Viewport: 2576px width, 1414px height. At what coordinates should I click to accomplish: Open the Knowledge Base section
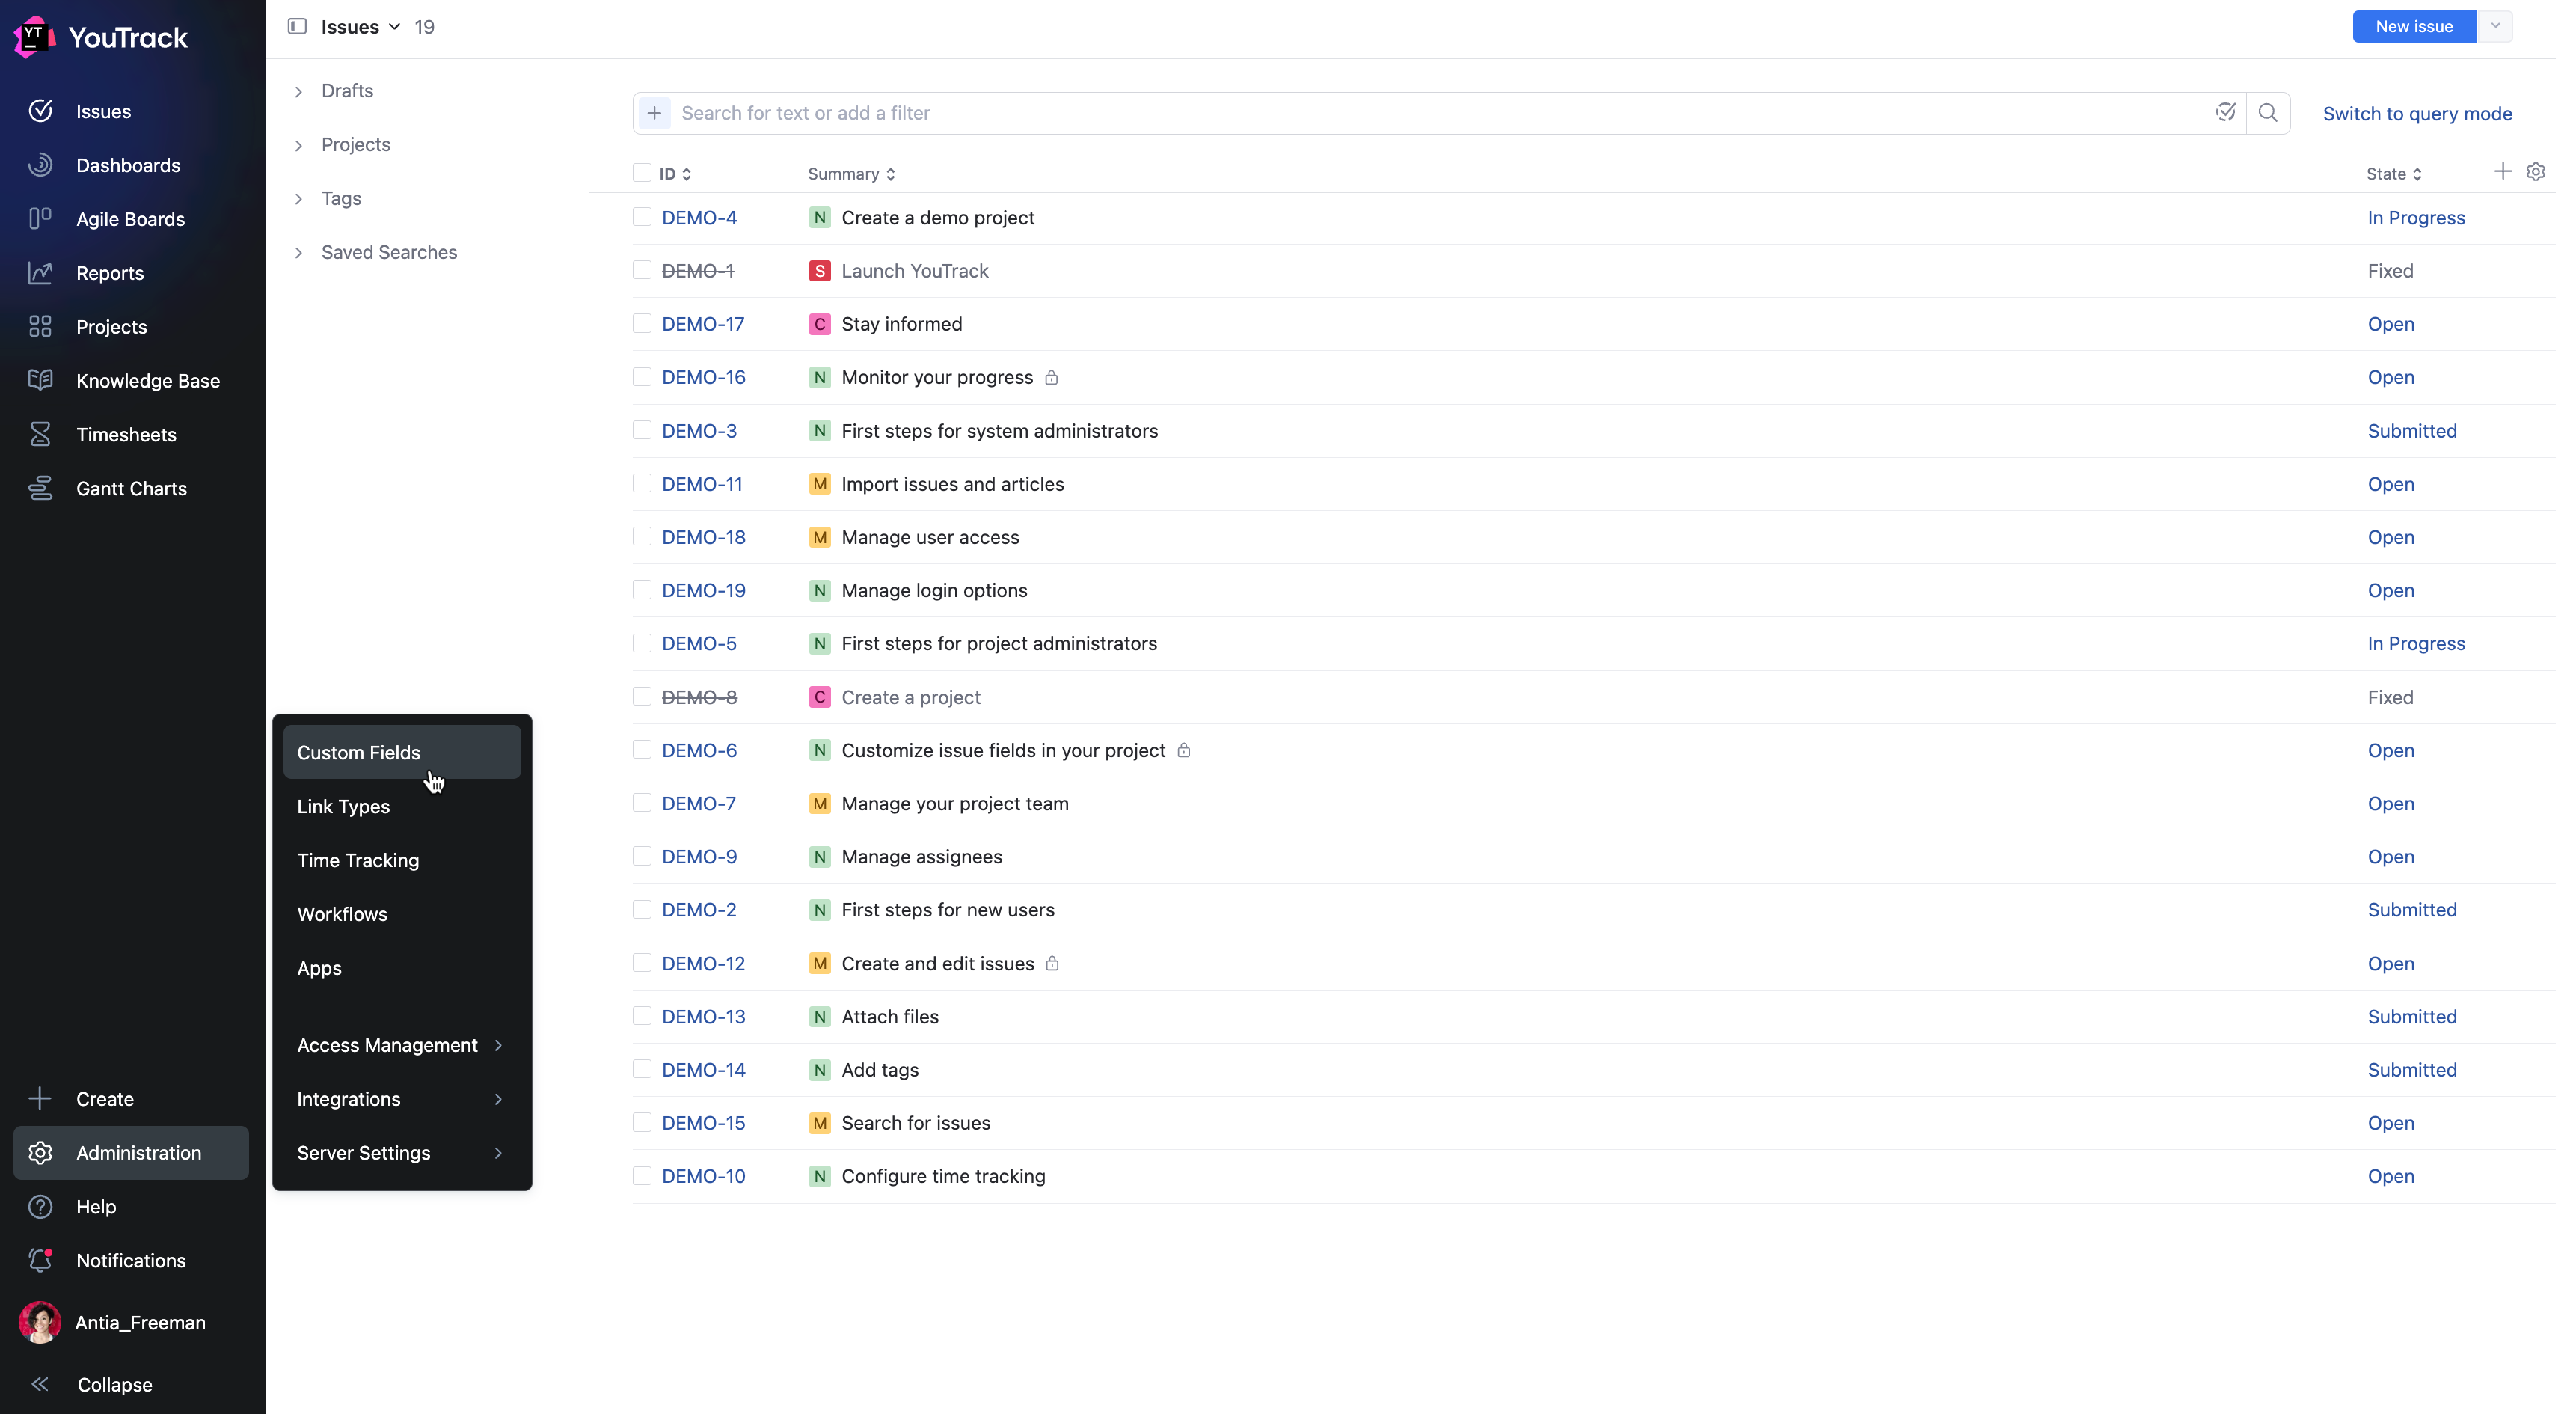pos(148,380)
